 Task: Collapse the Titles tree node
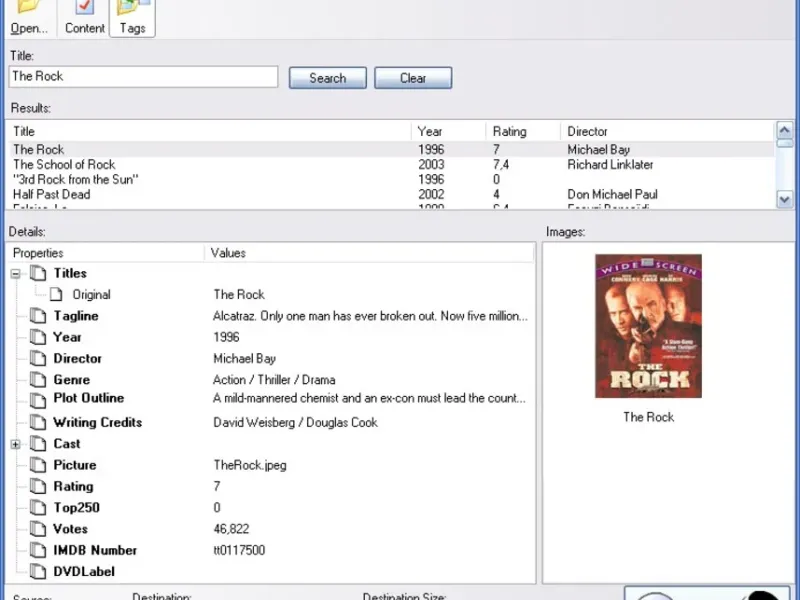click(x=16, y=274)
